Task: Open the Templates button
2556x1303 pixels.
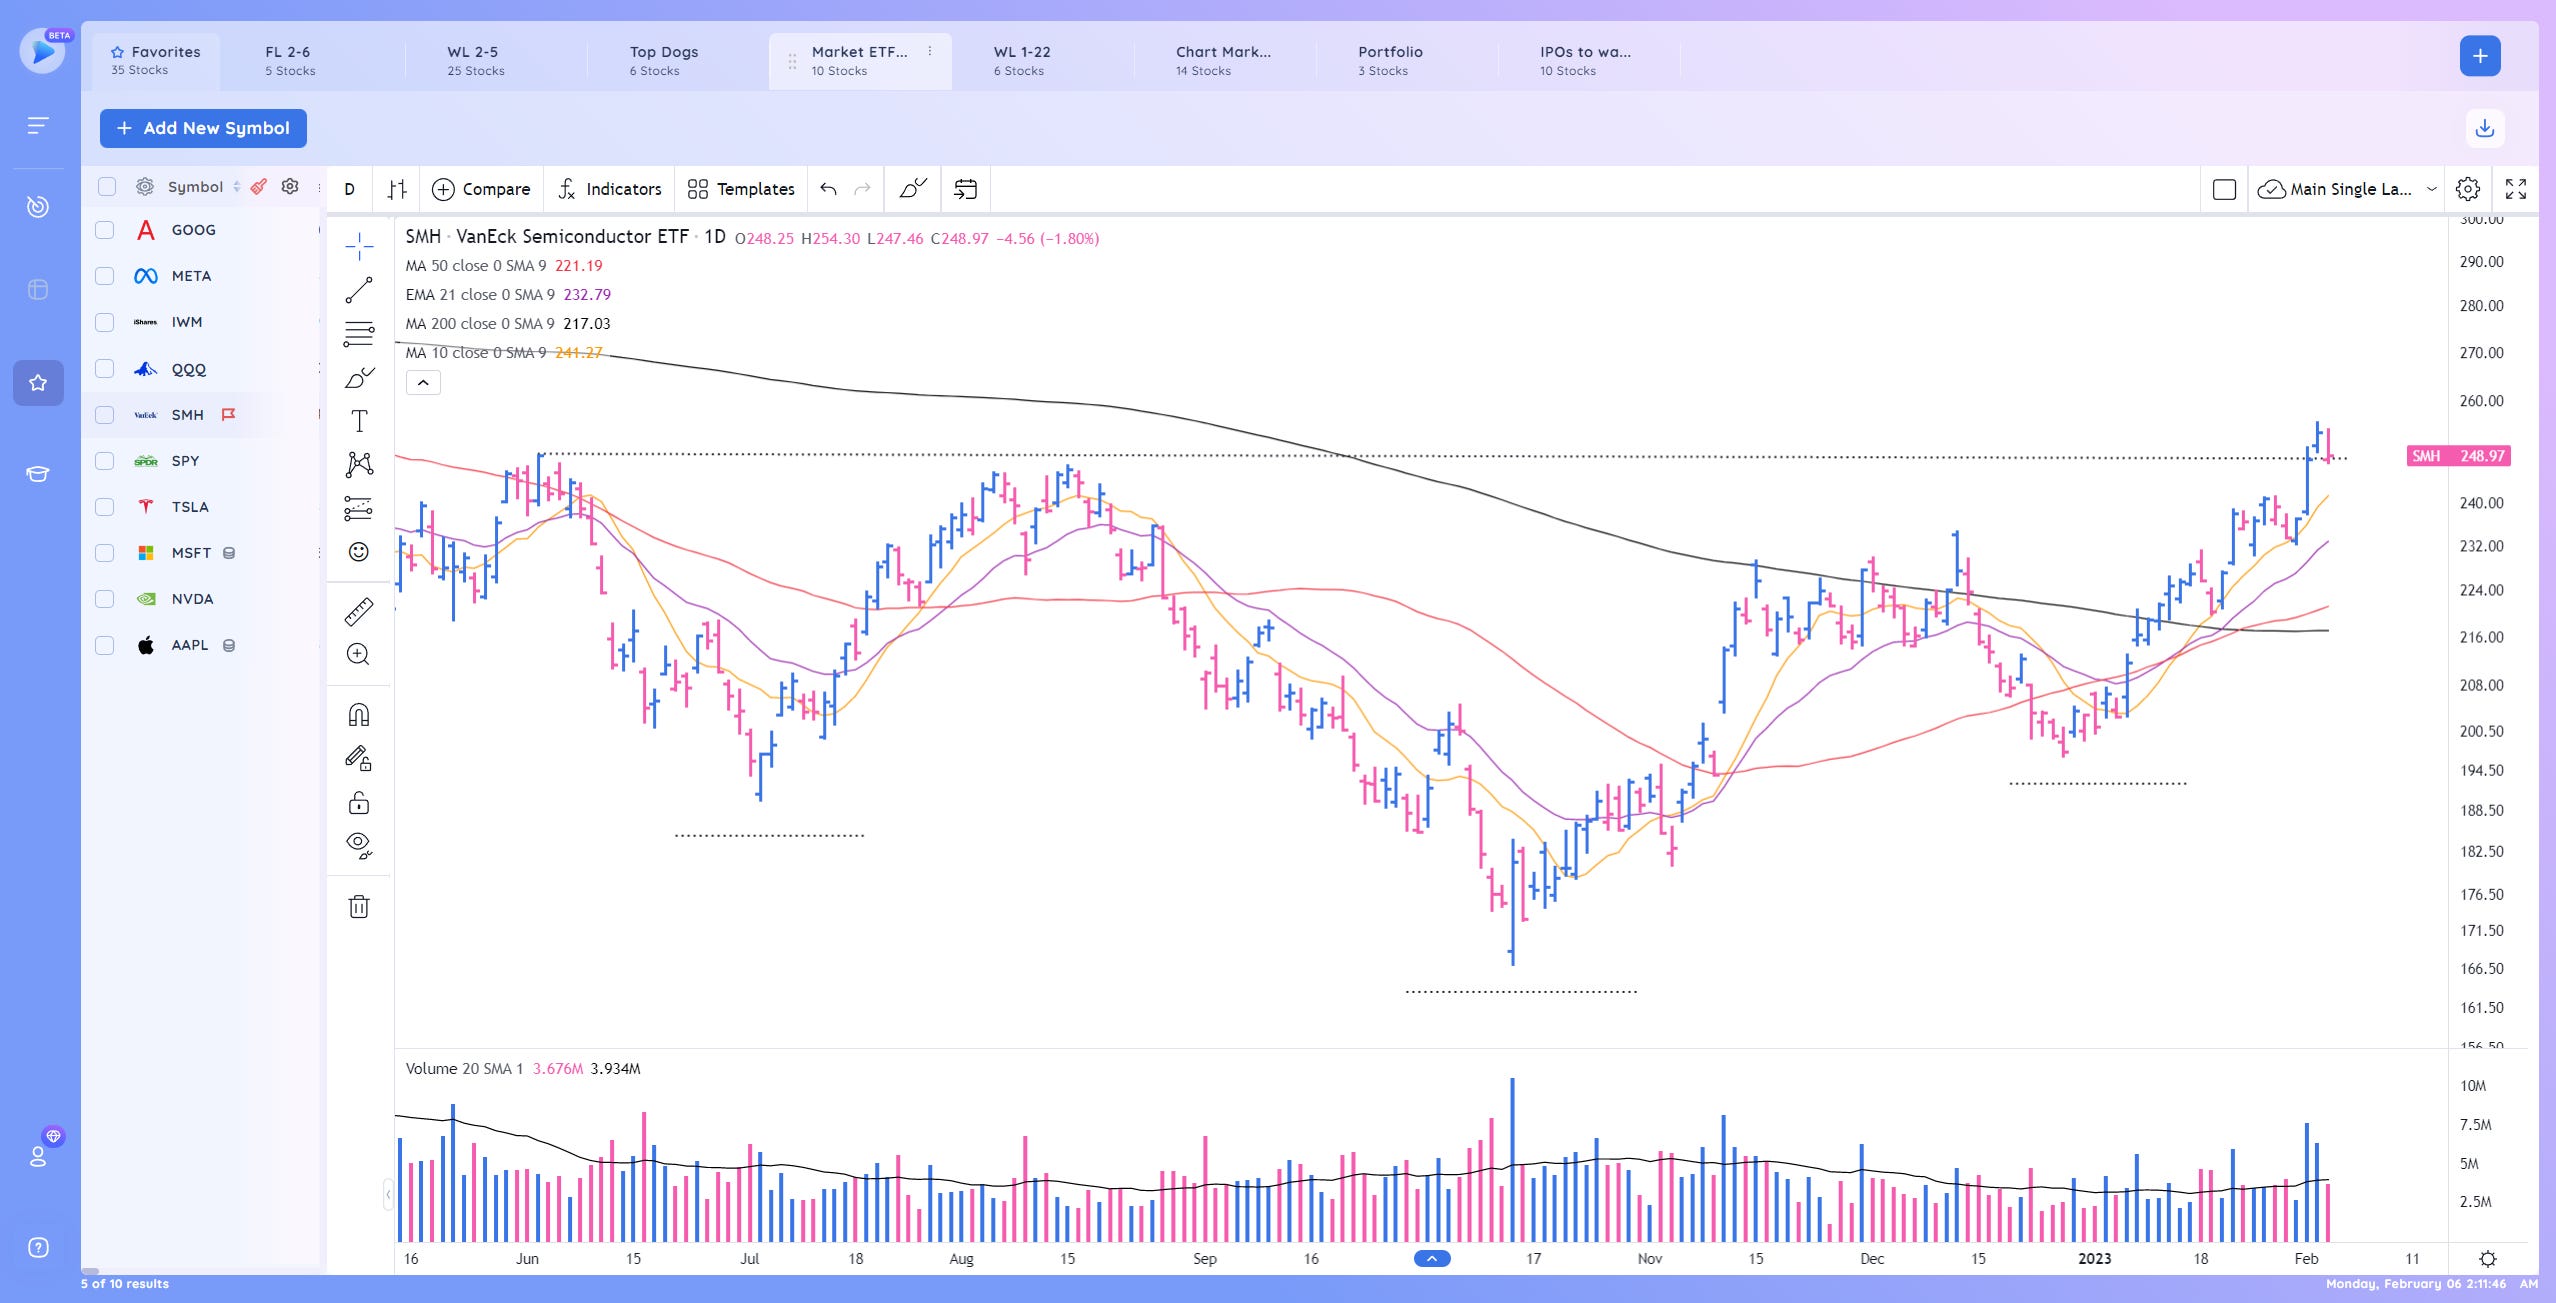Action: pyautogui.click(x=741, y=189)
